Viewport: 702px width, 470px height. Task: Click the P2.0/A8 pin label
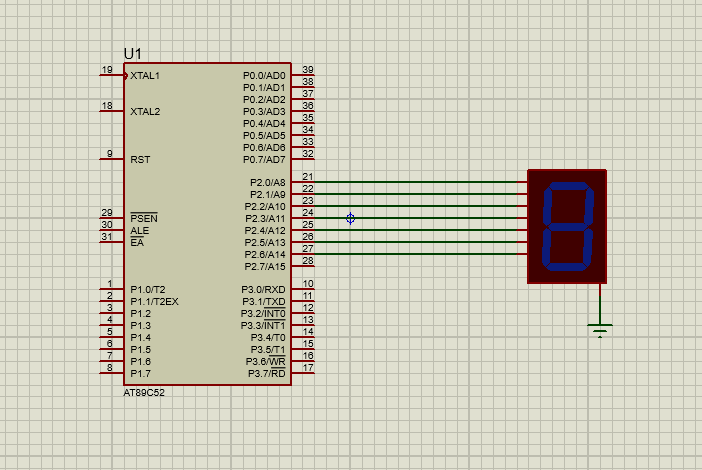coord(268,183)
